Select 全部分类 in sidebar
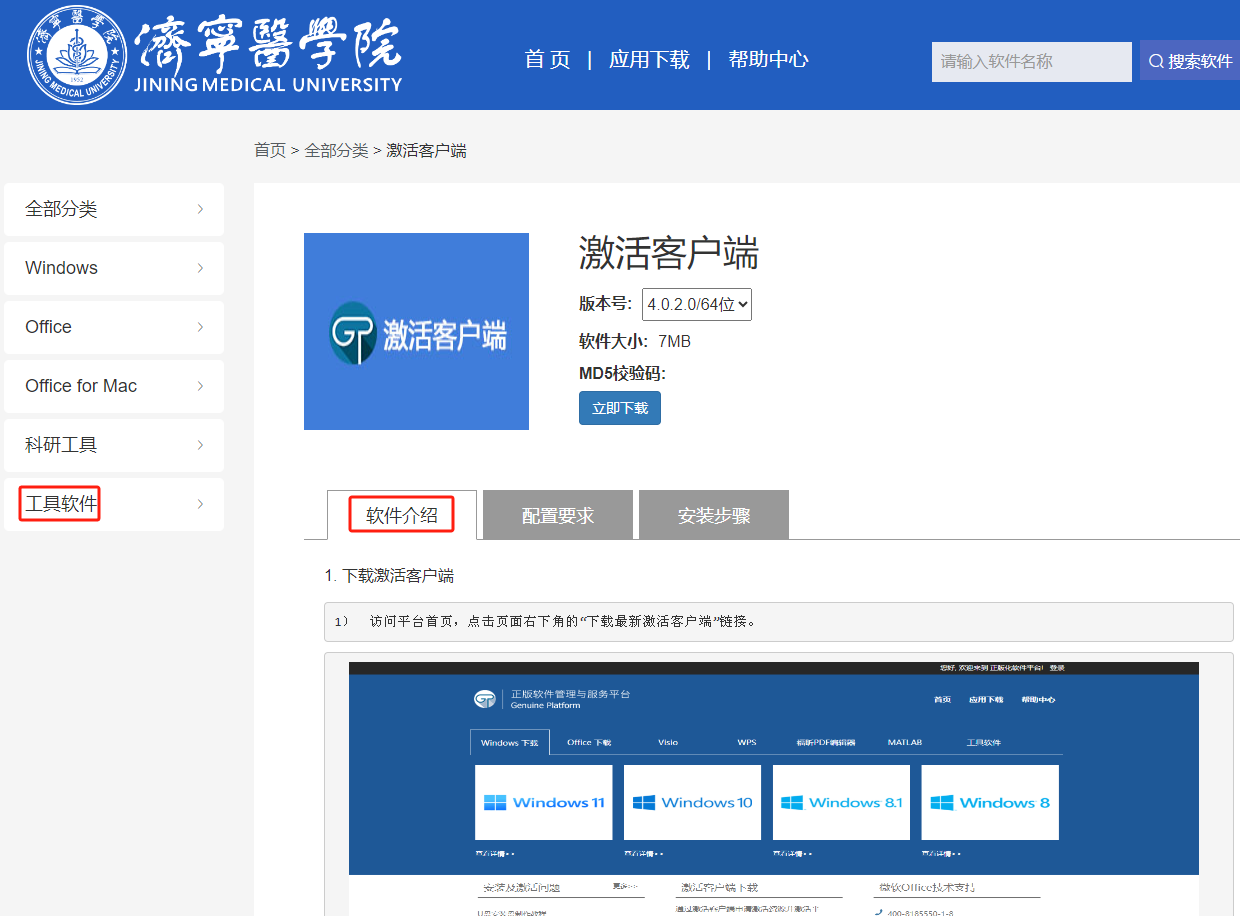 pos(114,209)
